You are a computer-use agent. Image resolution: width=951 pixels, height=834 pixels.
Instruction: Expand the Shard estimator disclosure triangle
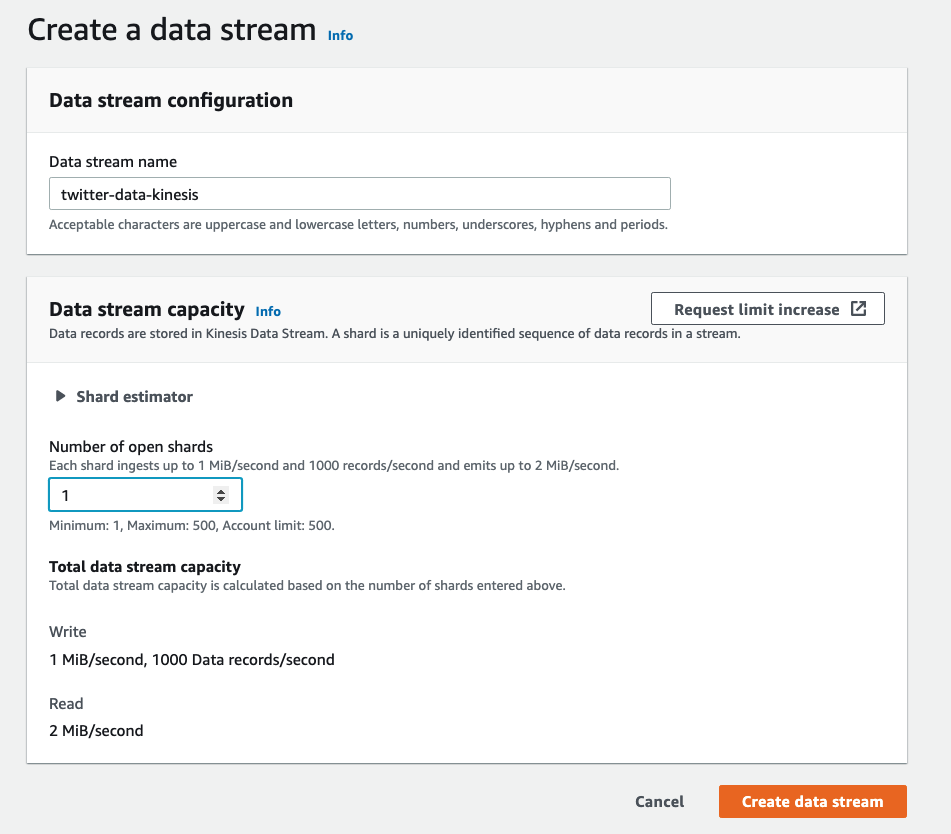pos(60,396)
